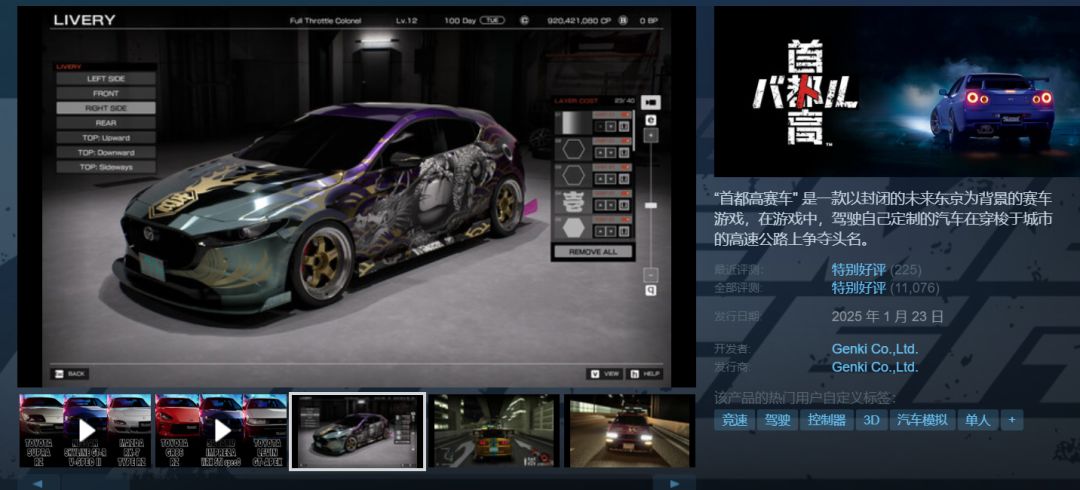Click the BP currency coin icon

[623, 21]
